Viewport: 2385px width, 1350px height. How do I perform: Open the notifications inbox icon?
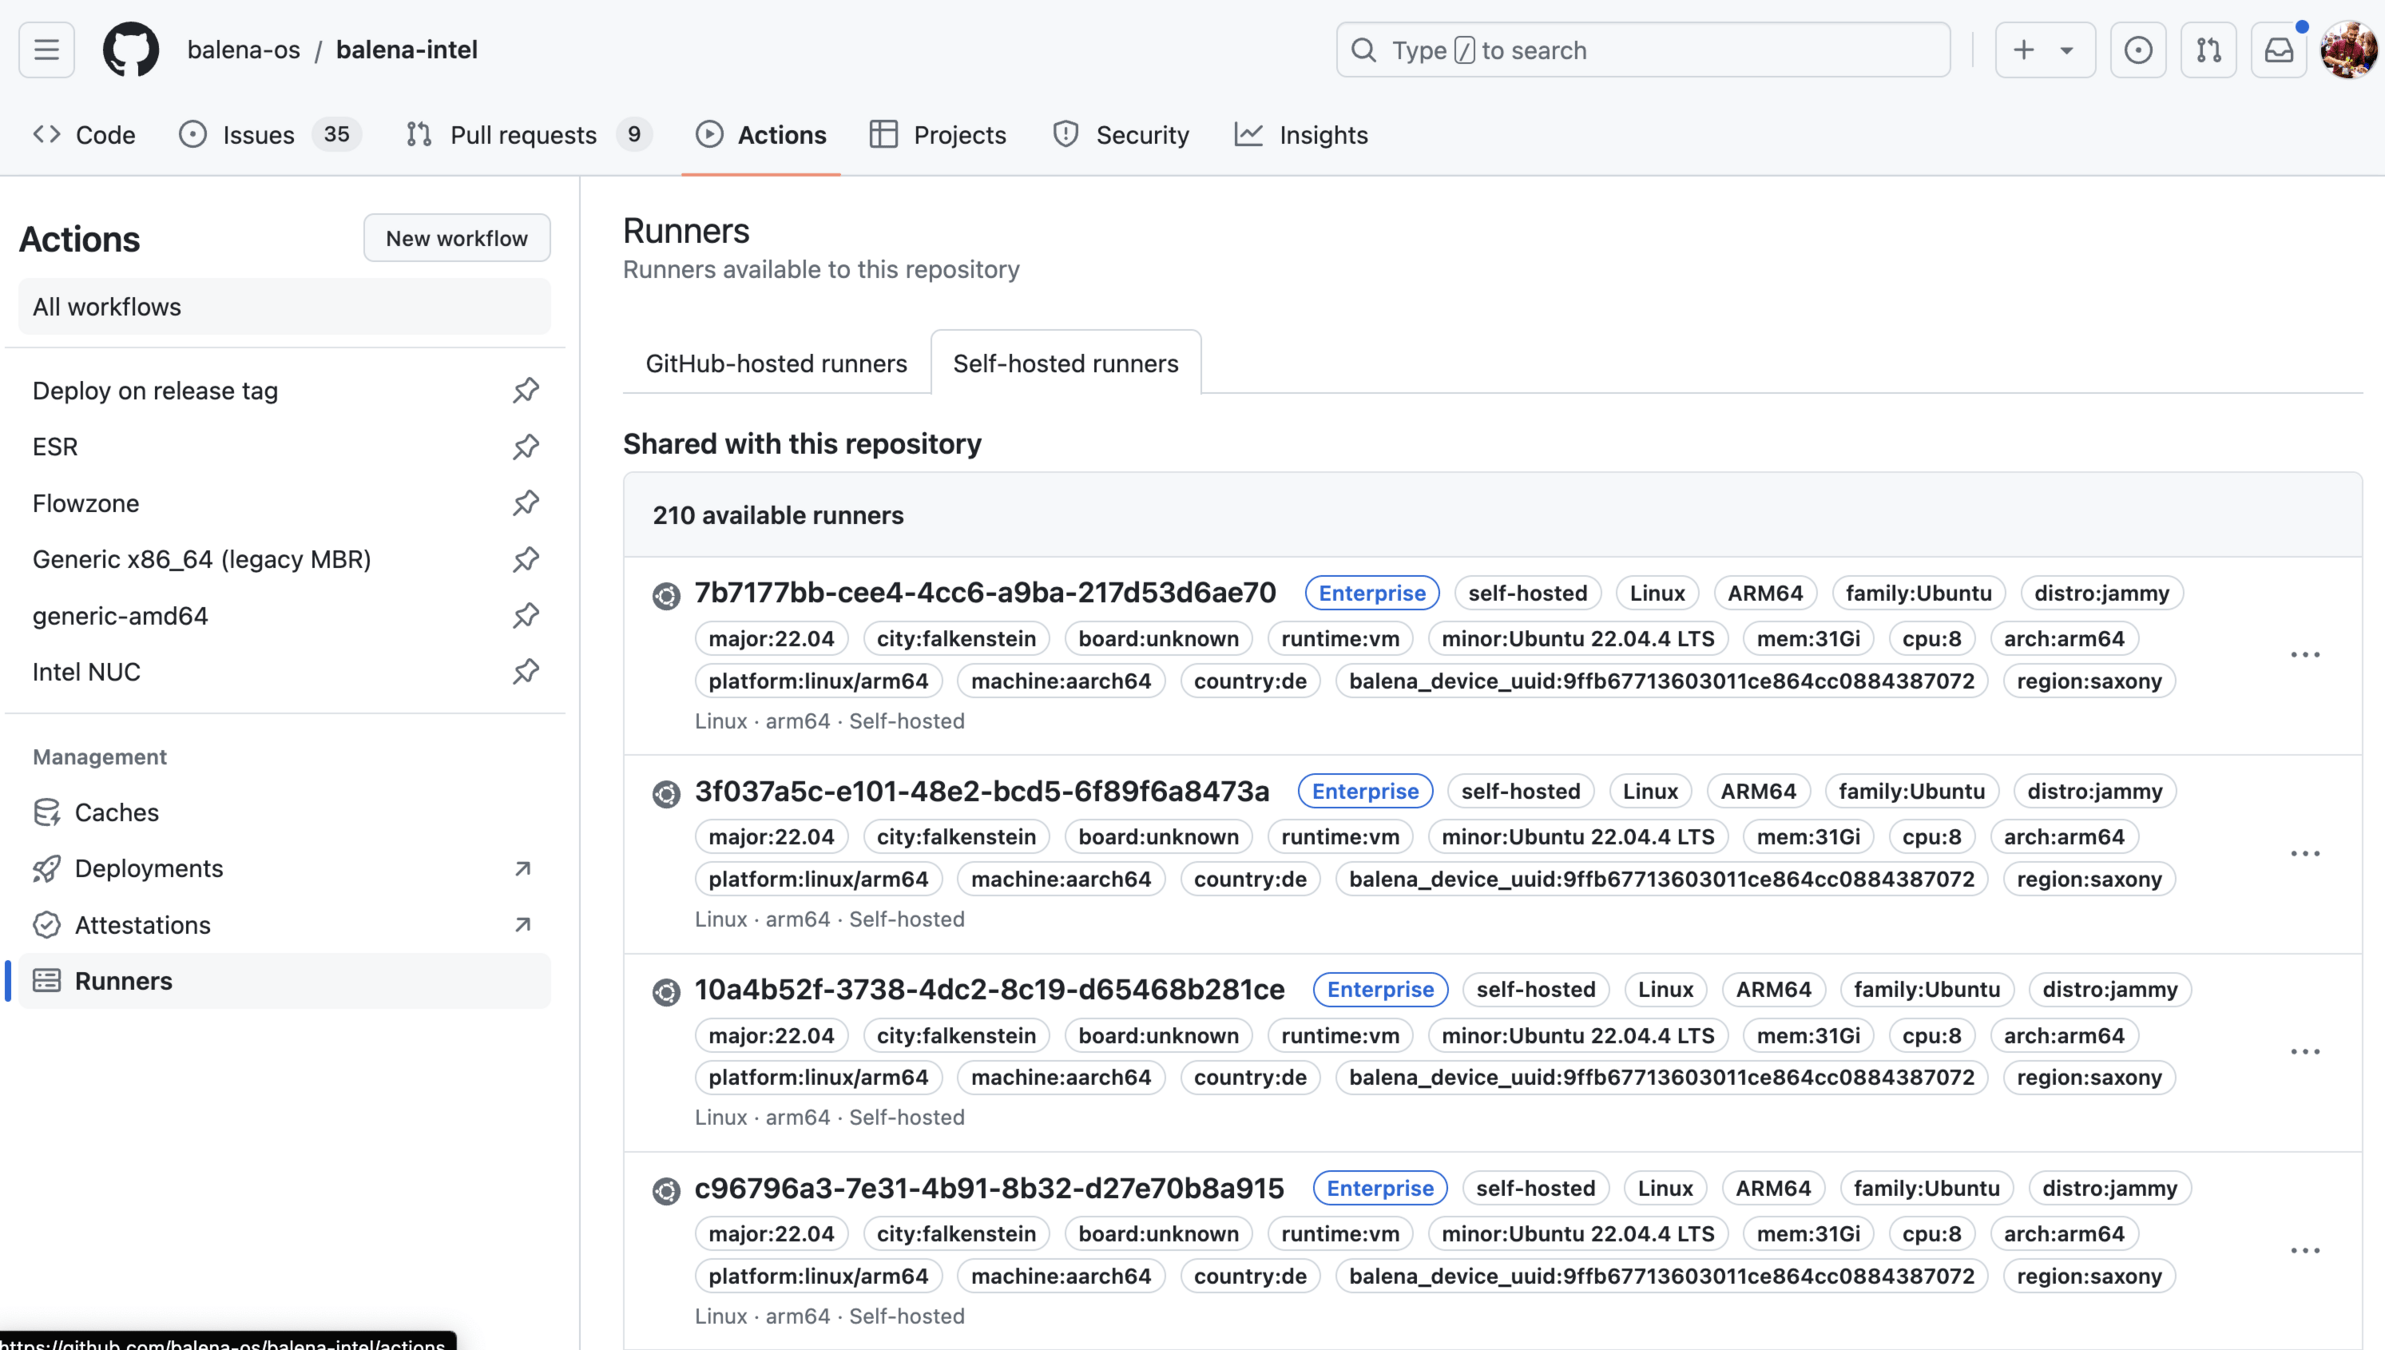point(2278,50)
